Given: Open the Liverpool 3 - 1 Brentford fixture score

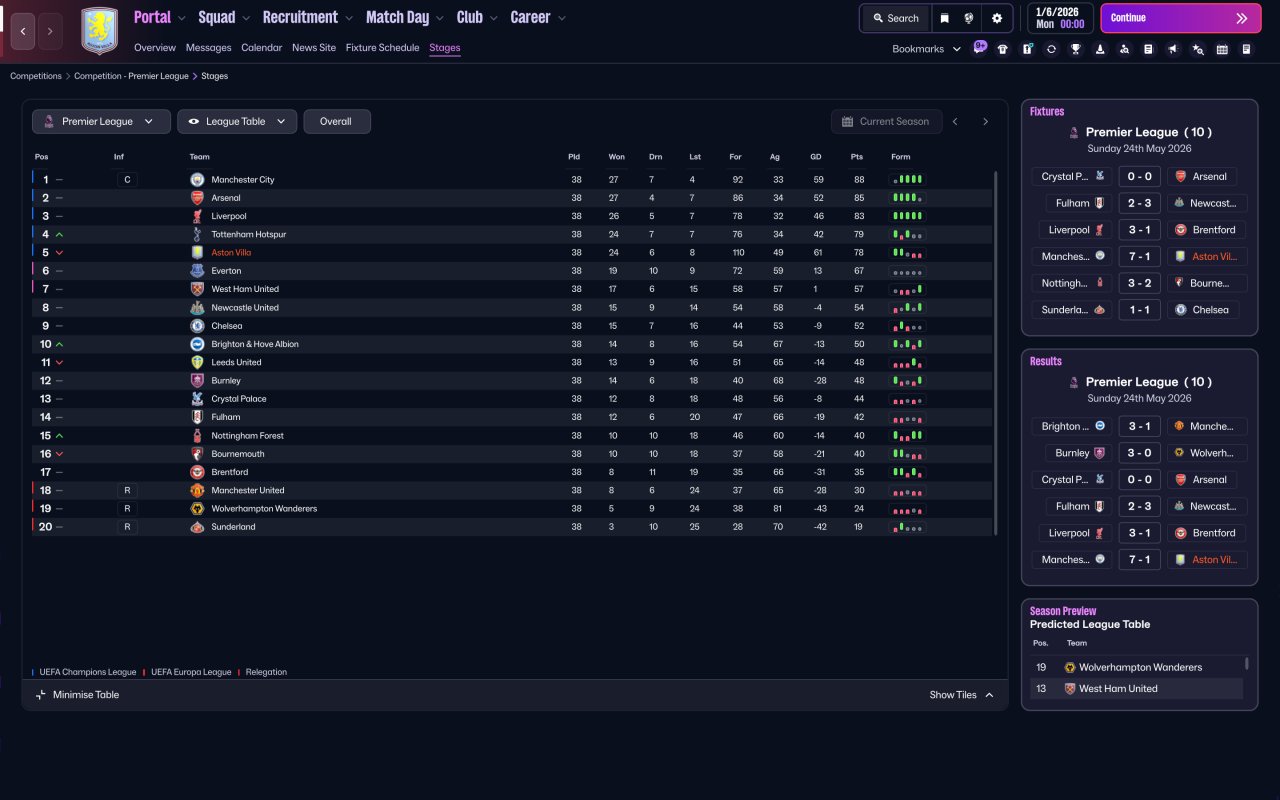Looking at the screenshot, I should tap(1139, 230).
